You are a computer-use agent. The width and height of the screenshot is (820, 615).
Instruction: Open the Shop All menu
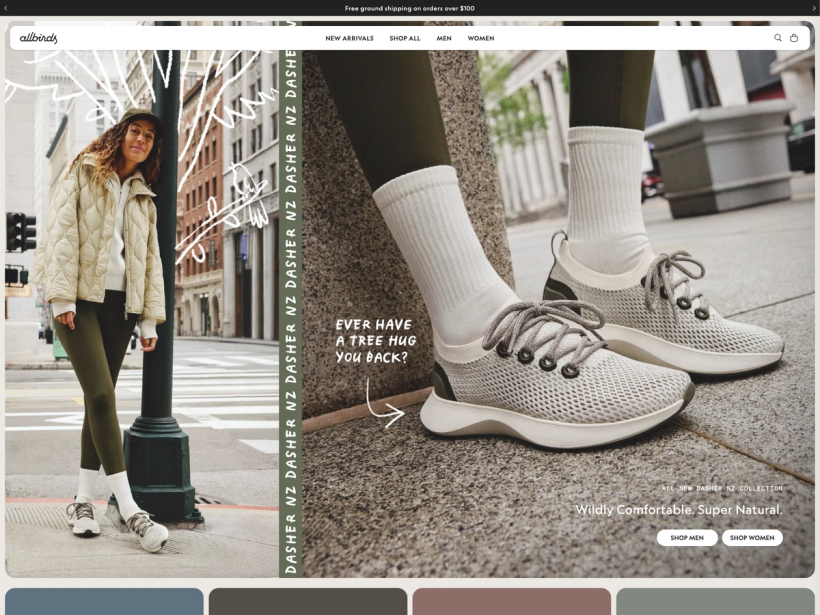[405, 38]
